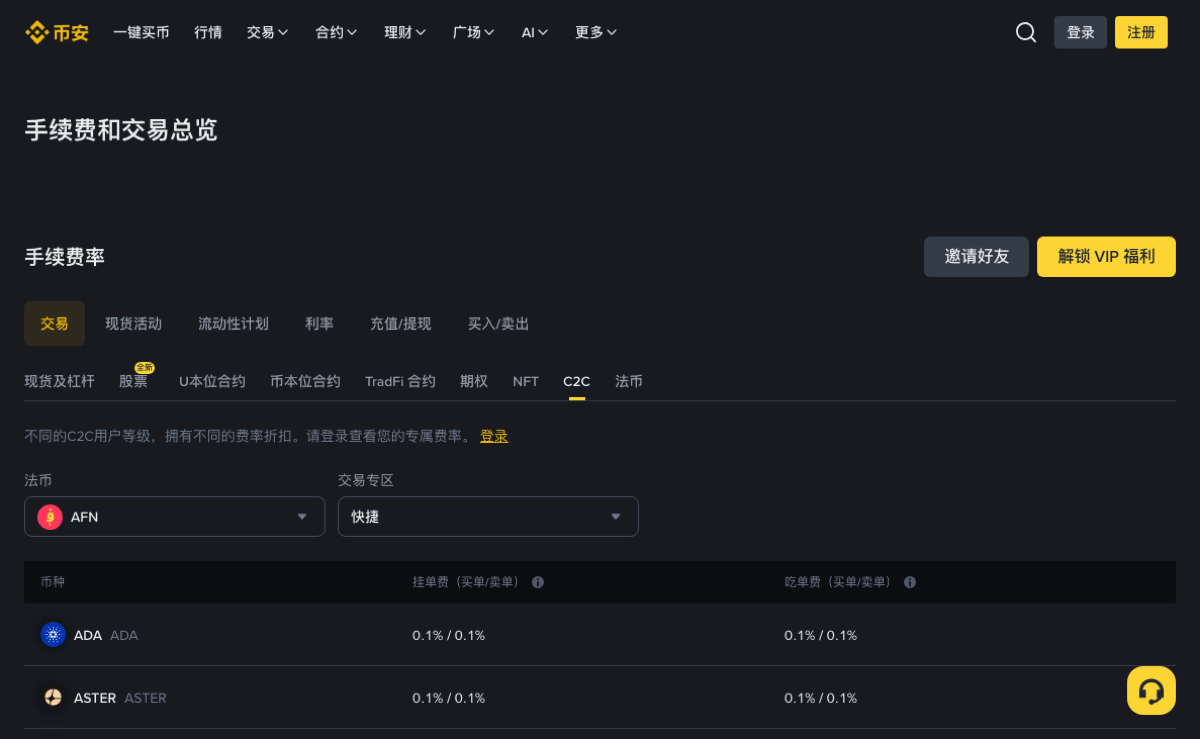Expand the 更多 nav menu

pyautogui.click(x=596, y=32)
